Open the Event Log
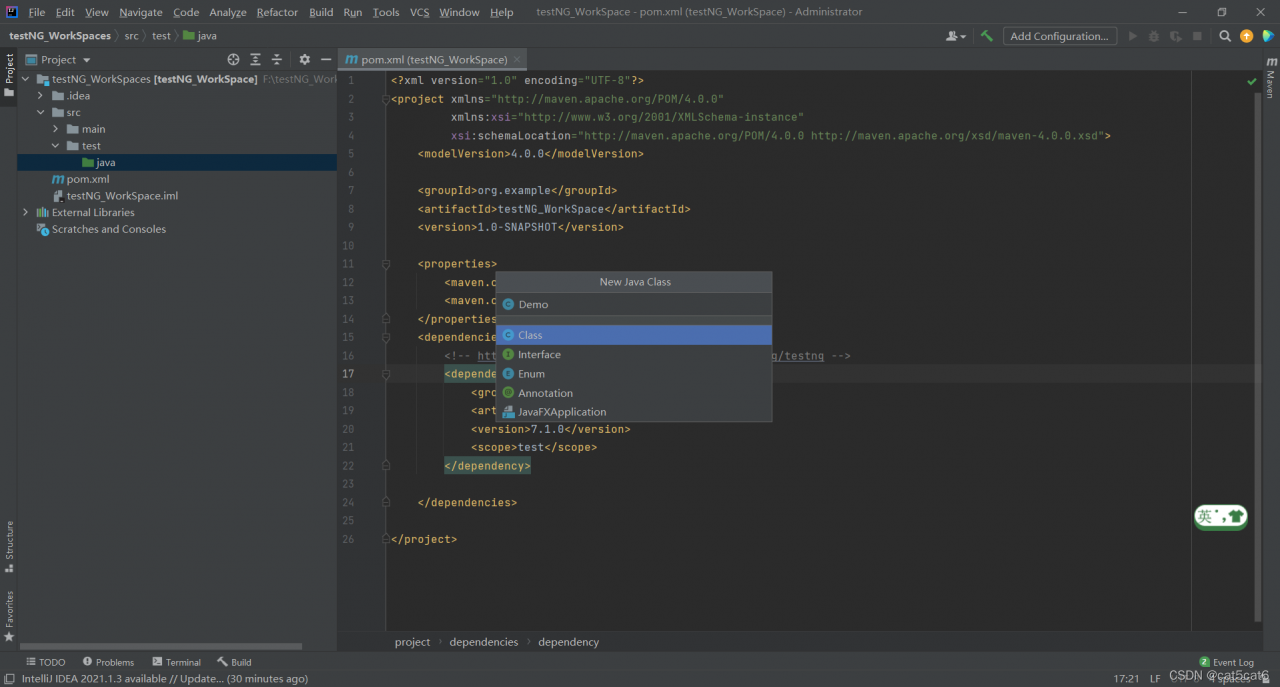The width and height of the screenshot is (1280, 687). click(x=1226, y=662)
